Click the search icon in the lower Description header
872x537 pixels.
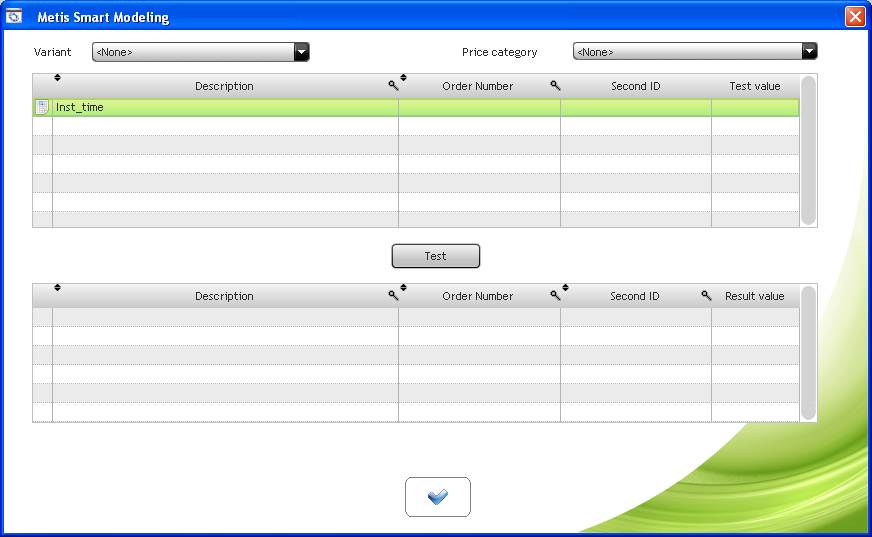click(x=393, y=296)
